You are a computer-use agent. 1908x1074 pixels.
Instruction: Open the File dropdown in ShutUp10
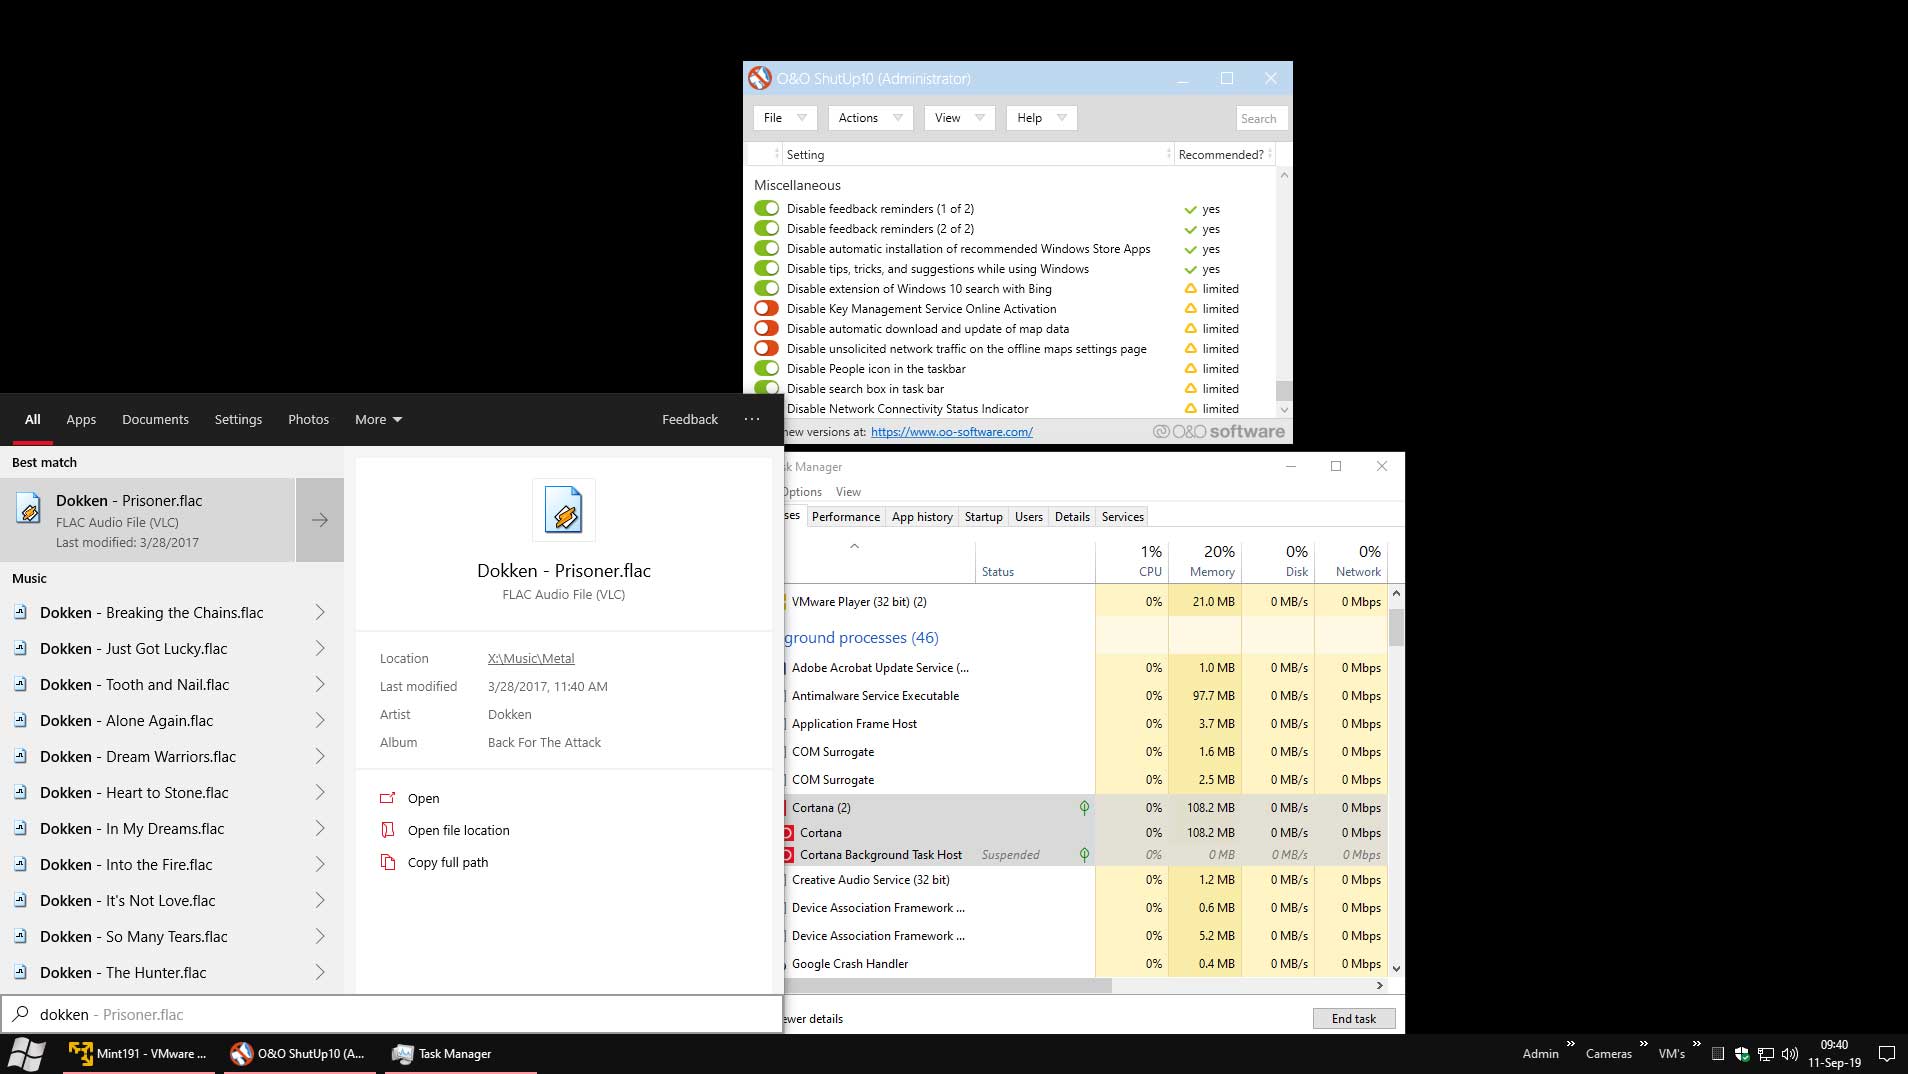(x=785, y=118)
